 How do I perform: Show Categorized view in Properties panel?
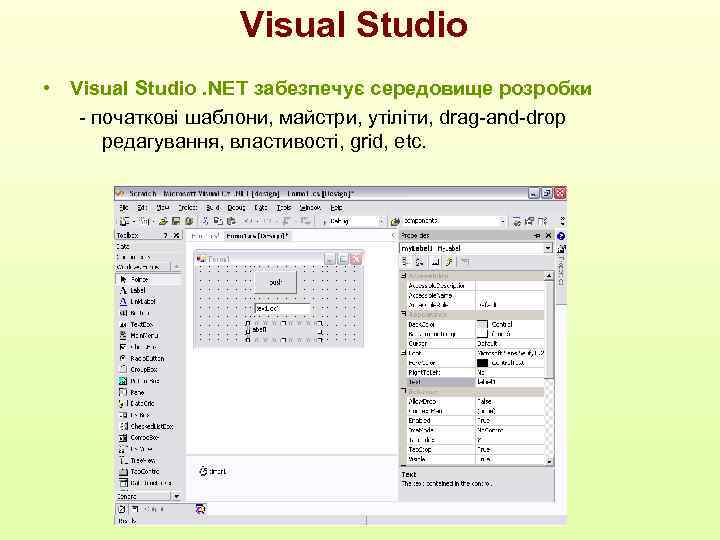click(405, 262)
